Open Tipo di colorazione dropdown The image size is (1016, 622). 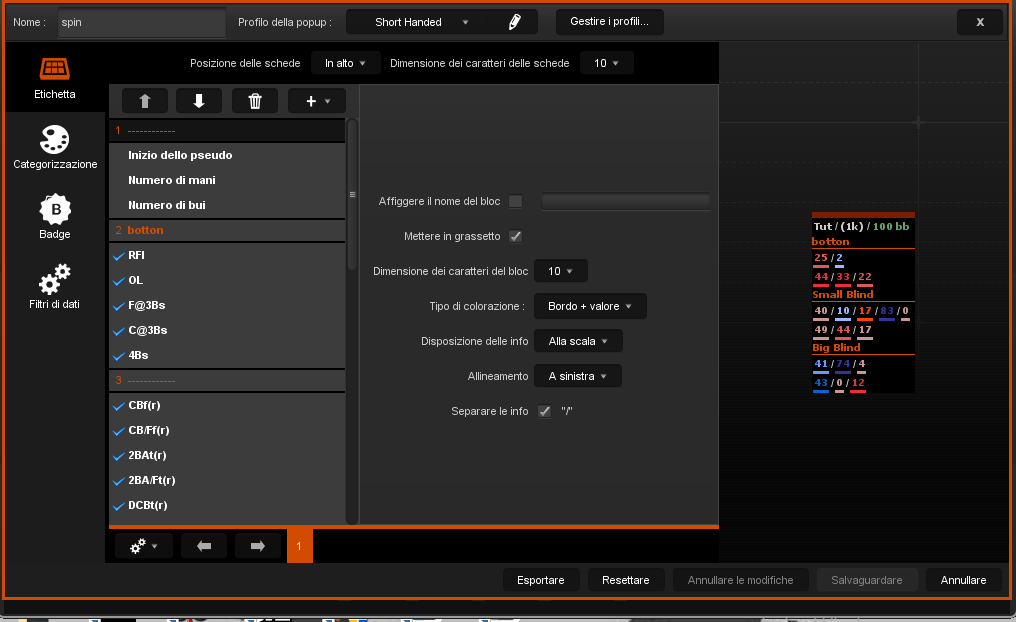(x=590, y=306)
